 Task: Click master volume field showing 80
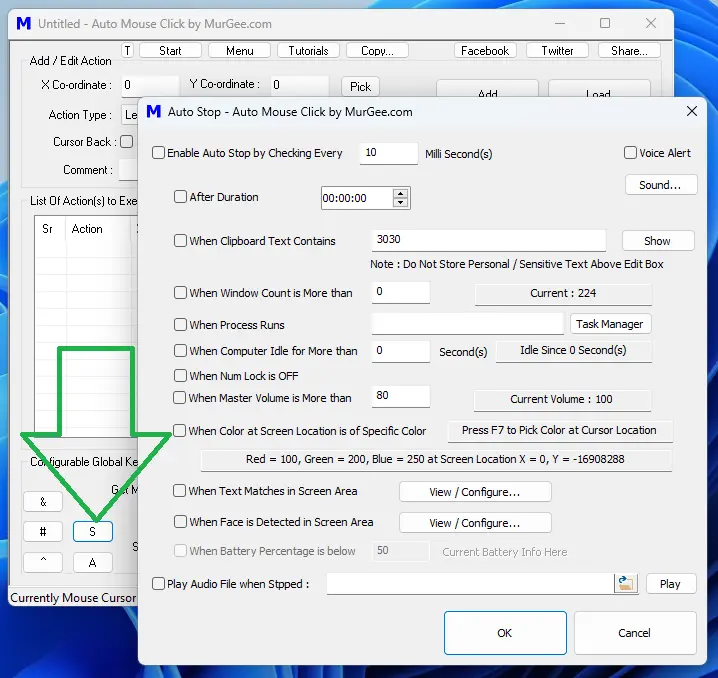[x=401, y=396]
